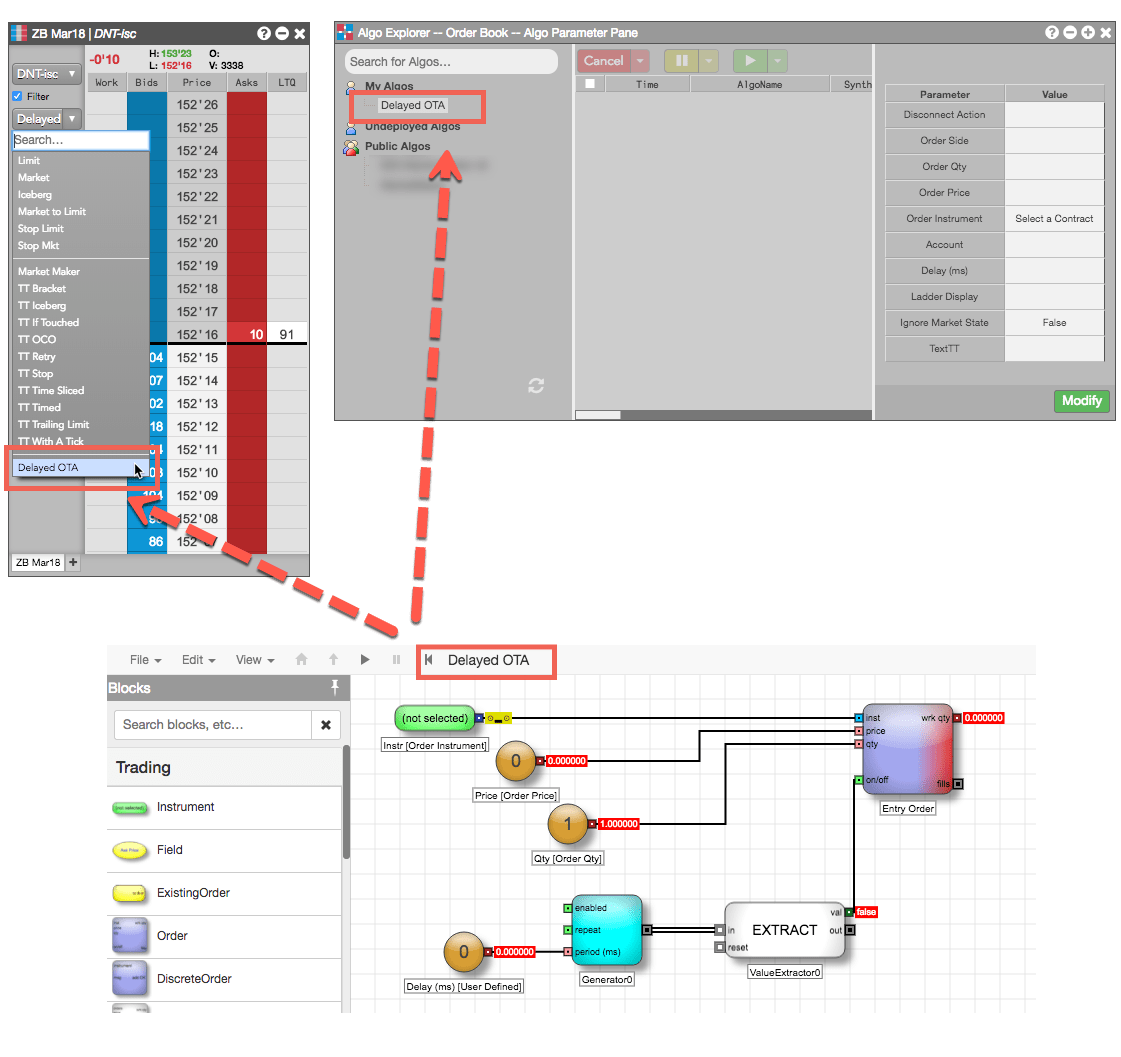
Task: Add a new tab next to ZB Mar18
Action: 73,562
